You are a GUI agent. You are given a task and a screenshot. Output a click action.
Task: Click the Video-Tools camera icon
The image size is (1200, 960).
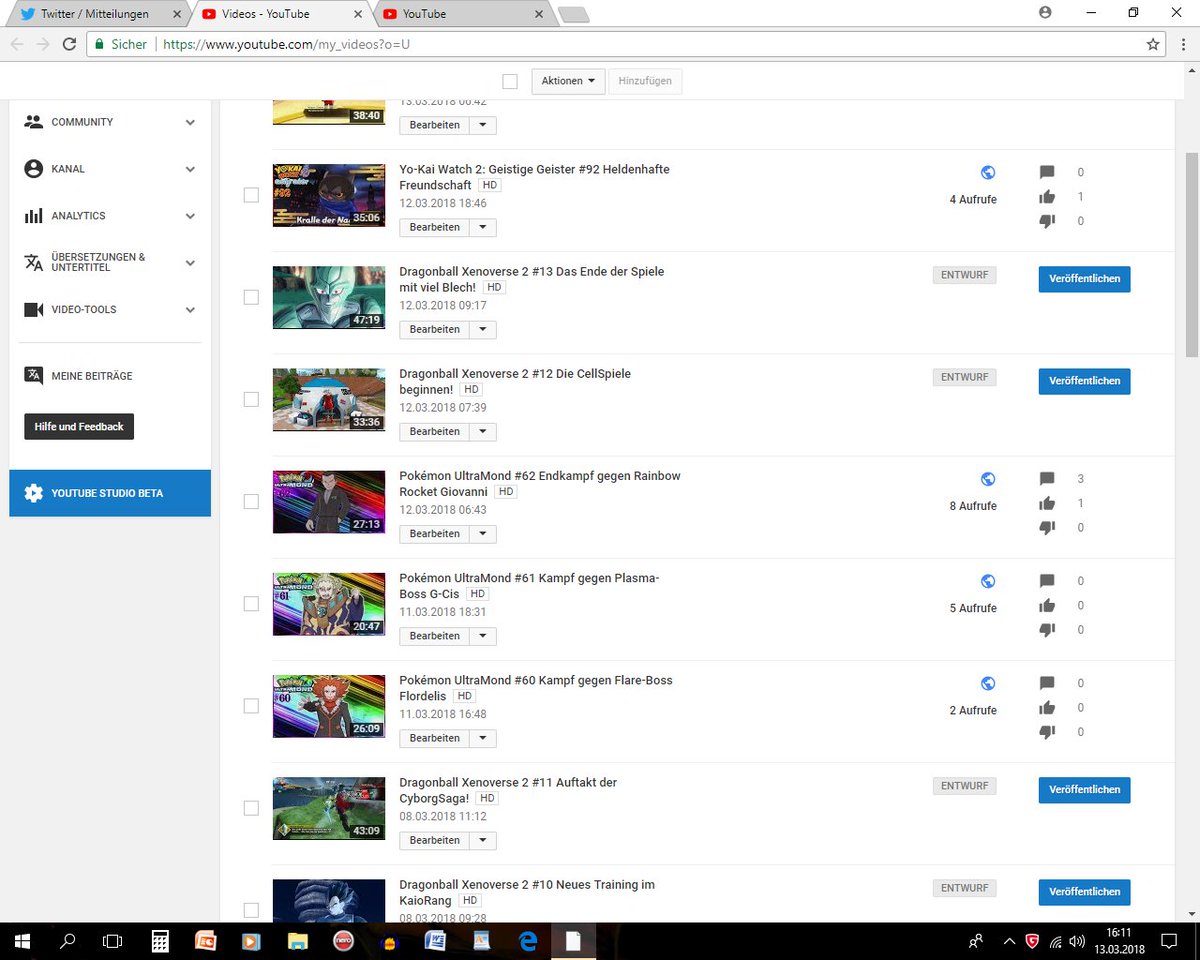(34, 310)
